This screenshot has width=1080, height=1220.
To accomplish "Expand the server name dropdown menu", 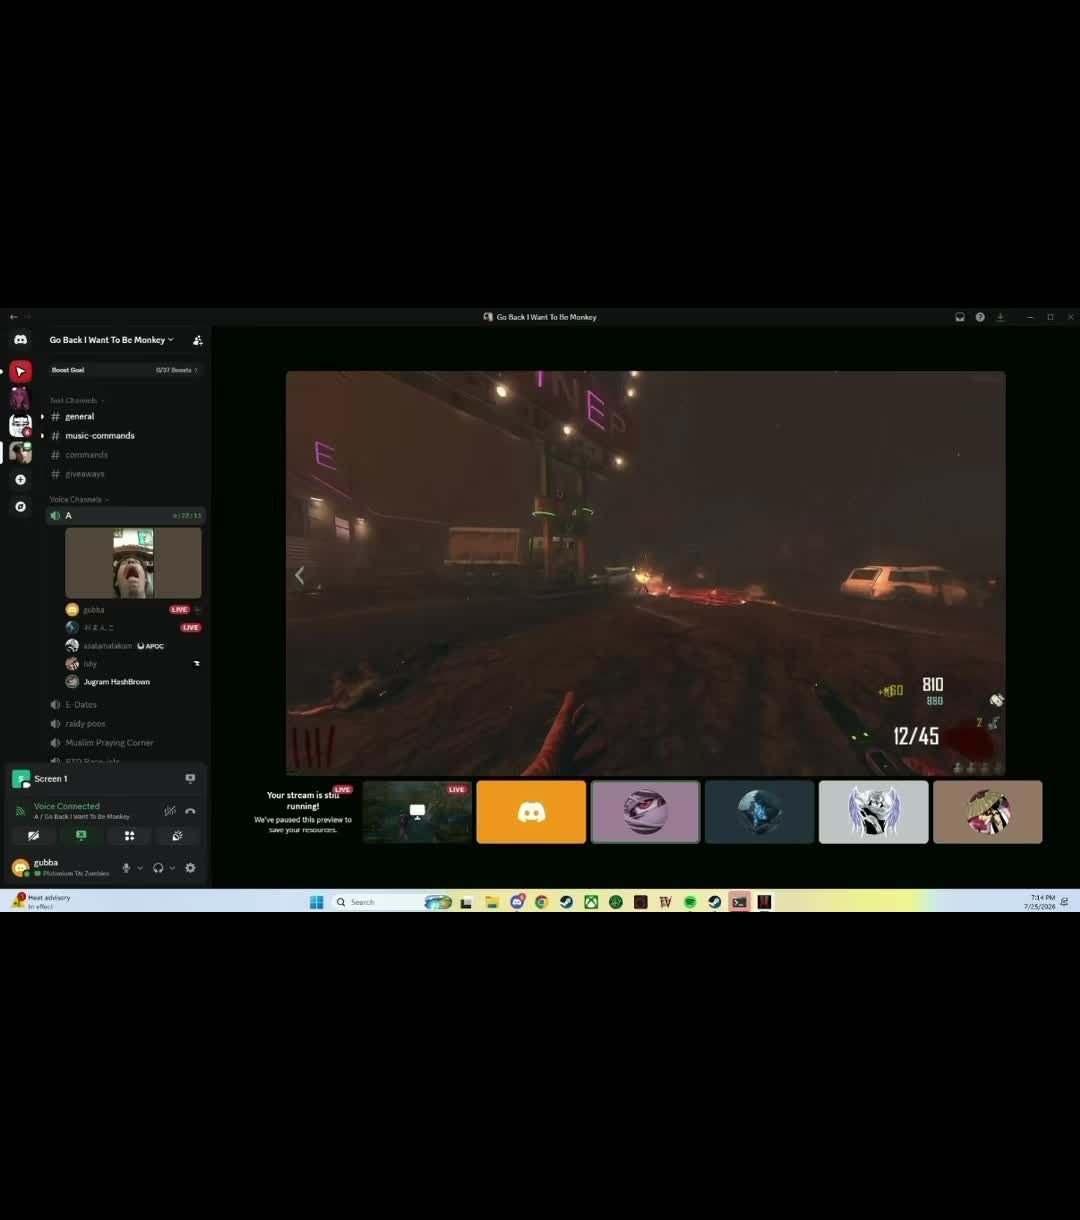I will tap(111, 340).
